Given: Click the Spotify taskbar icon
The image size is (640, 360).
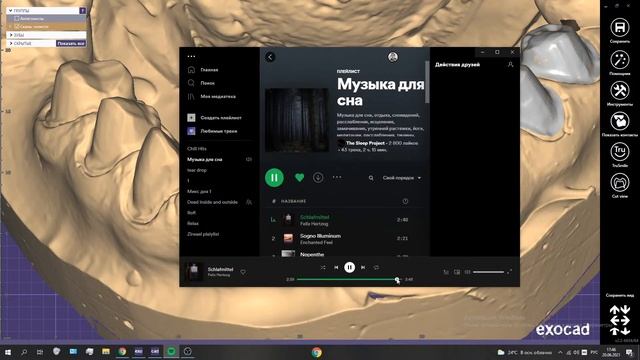Looking at the screenshot, I should tap(171, 351).
